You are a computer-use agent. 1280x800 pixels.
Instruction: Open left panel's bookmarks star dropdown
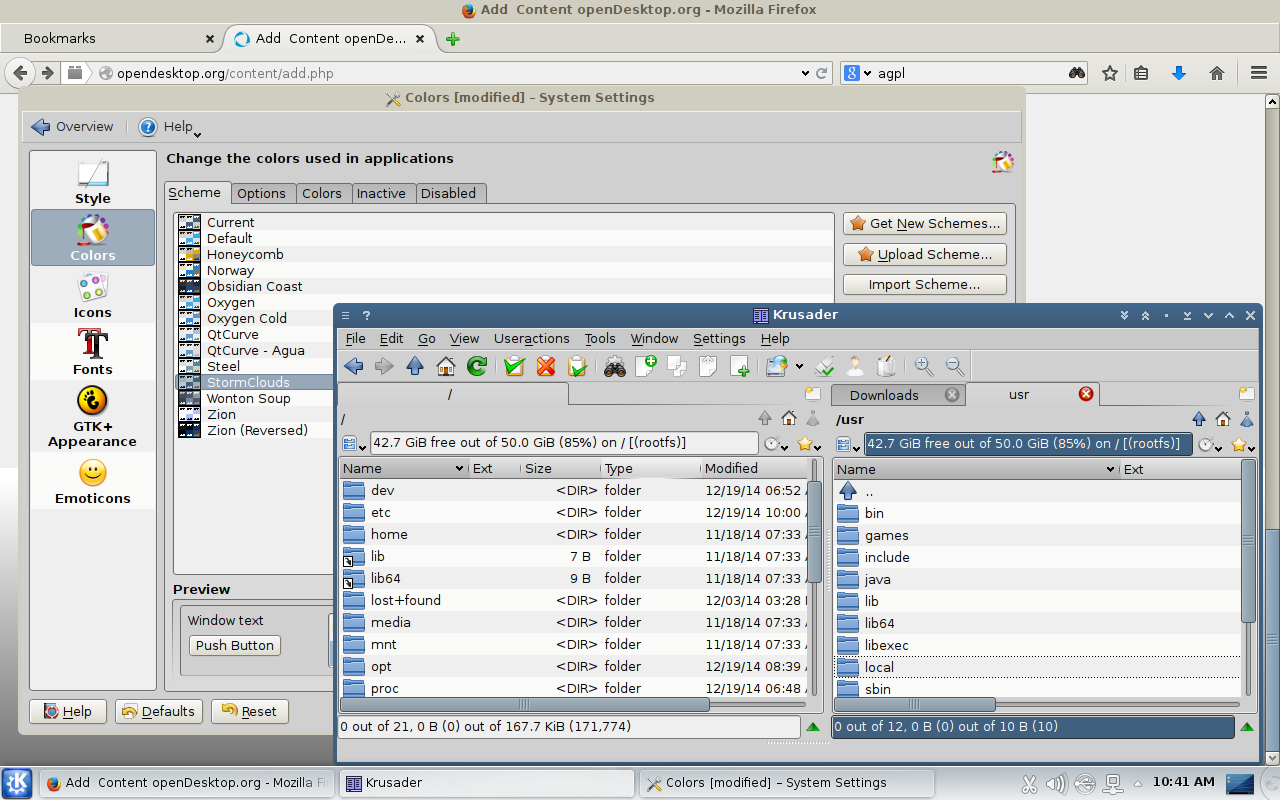click(x=809, y=444)
